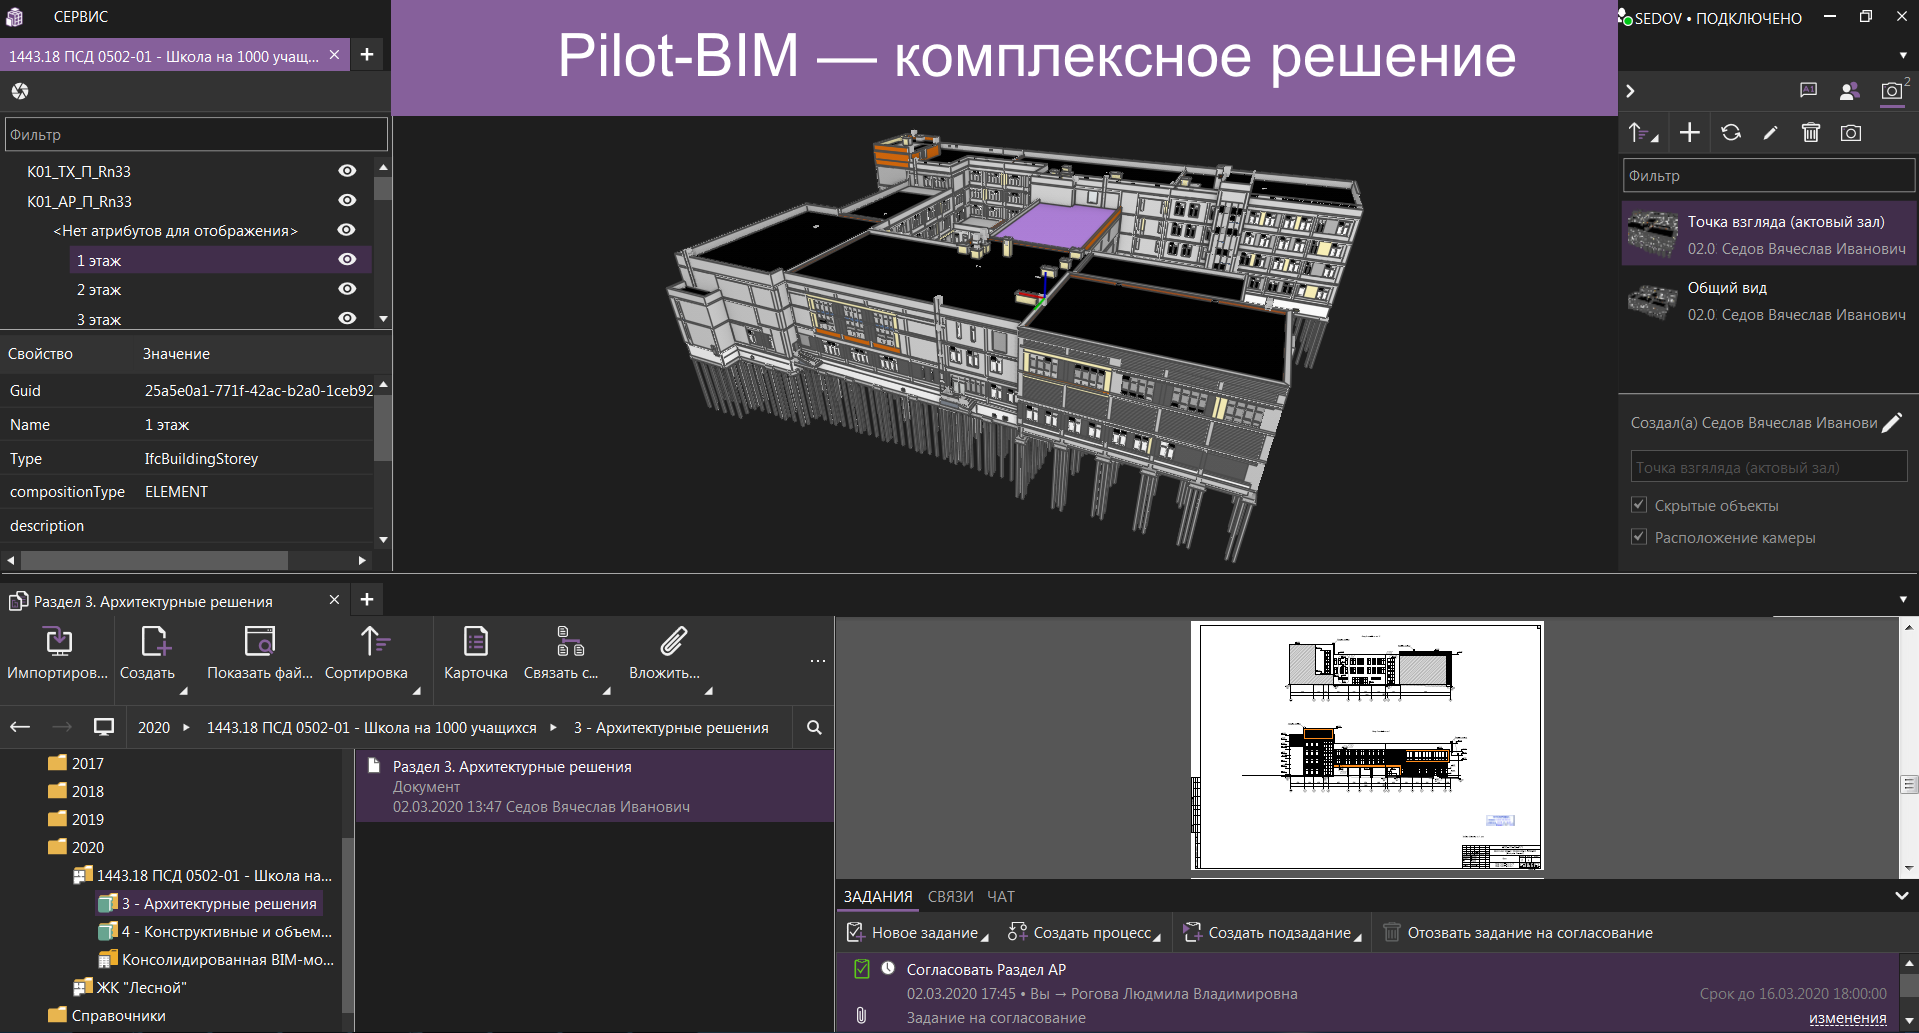Screen dimensions: 1919x1033
Task: Open the Создать подзадание dropdown
Action: [x=1358, y=937]
